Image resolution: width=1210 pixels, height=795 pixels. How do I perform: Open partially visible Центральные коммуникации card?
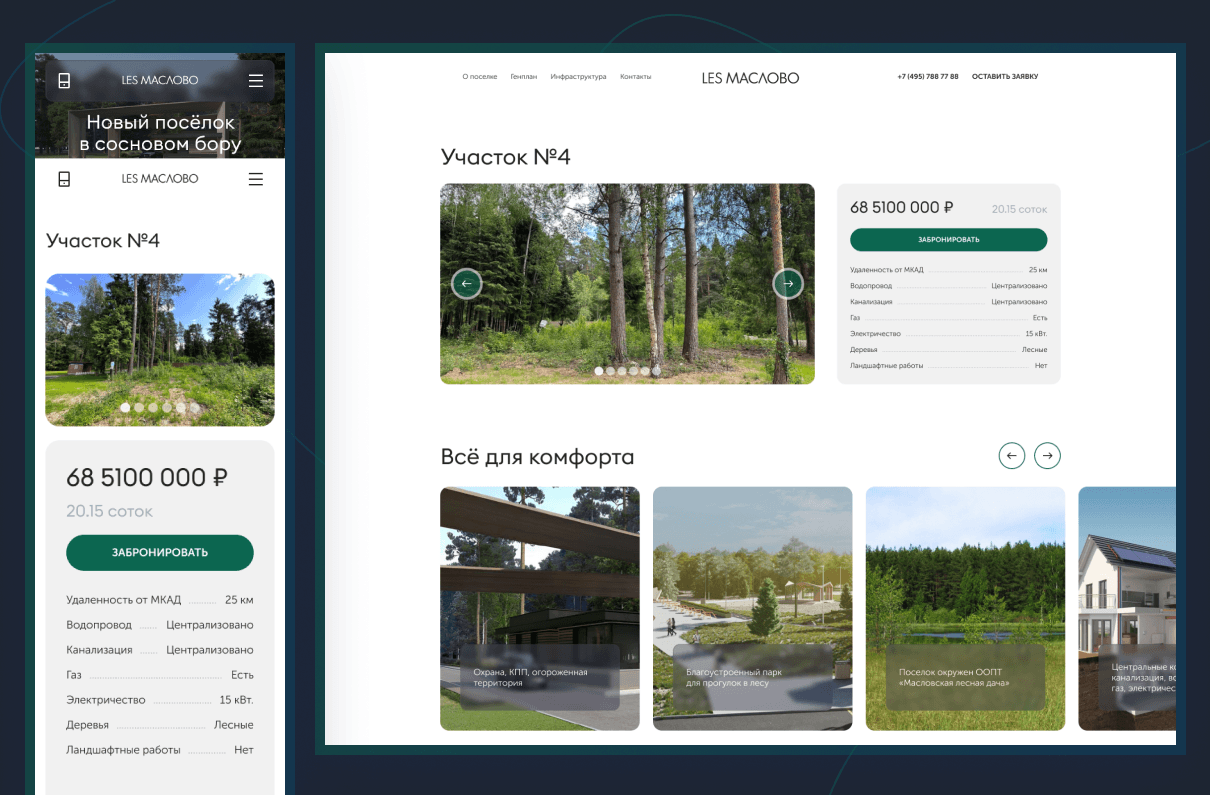(x=1127, y=608)
